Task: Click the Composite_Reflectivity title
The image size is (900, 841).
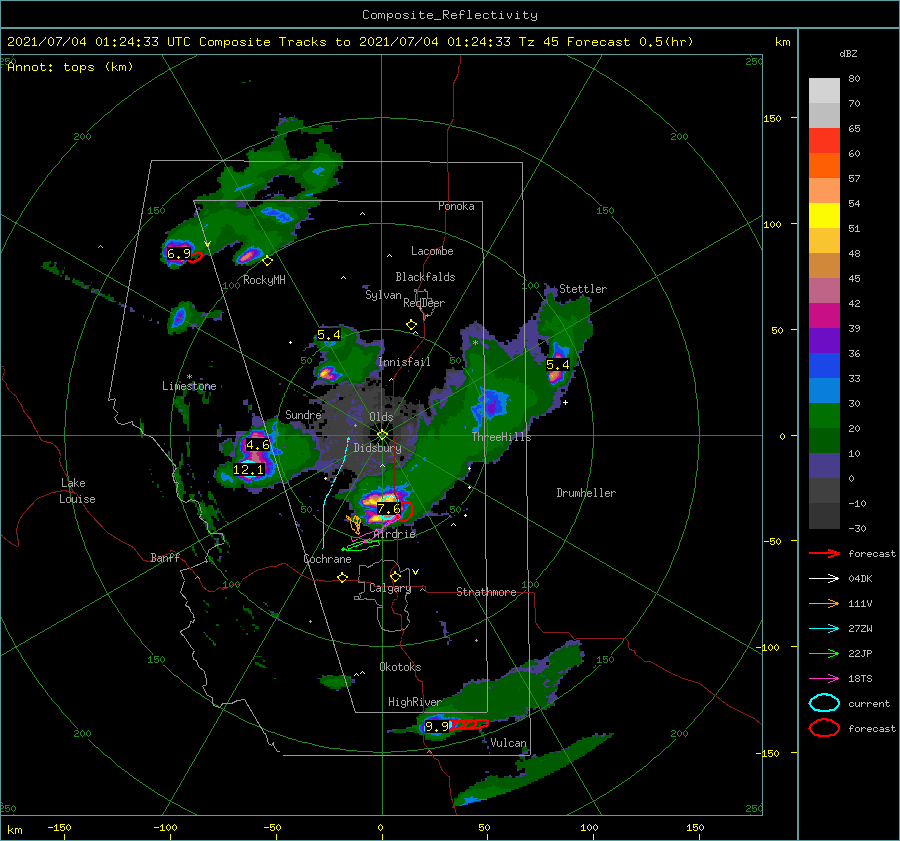Action: pos(450,14)
